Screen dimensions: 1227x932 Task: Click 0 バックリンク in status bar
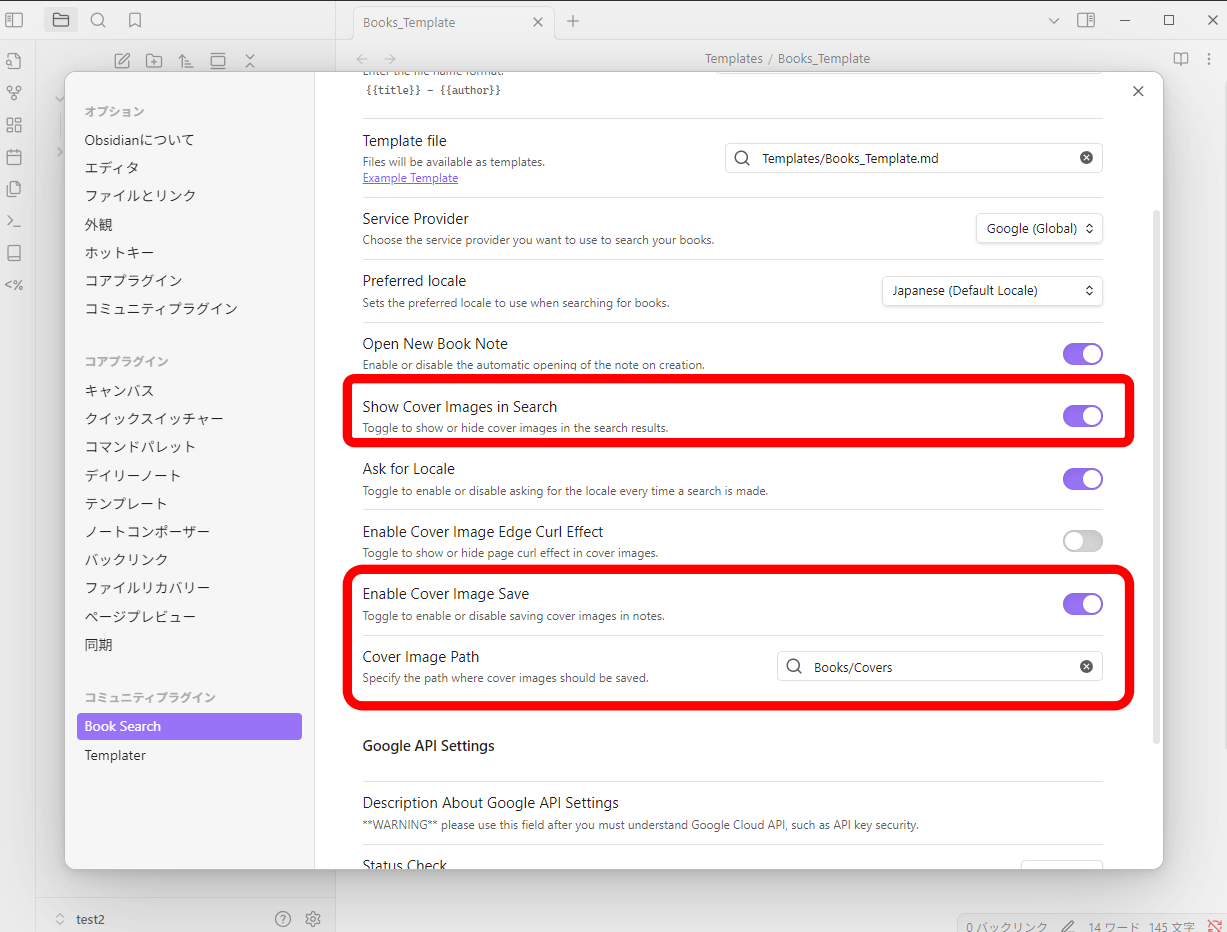pyautogui.click(x=1006, y=926)
